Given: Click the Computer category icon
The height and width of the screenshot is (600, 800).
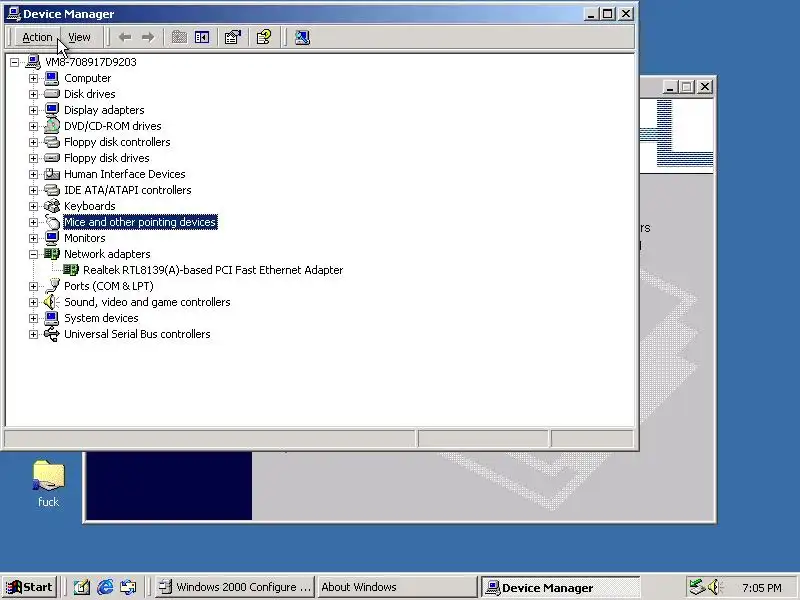Looking at the screenshot, I should [52, 78].
